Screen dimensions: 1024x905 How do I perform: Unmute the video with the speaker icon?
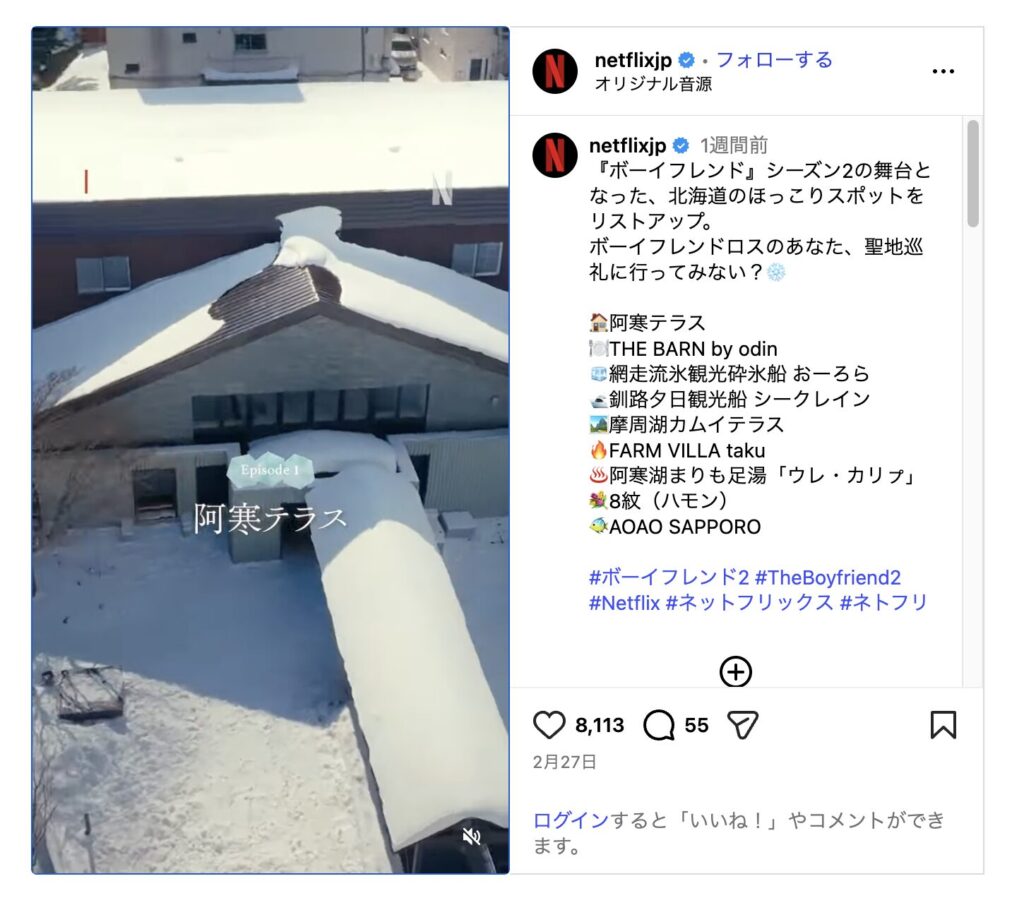coord(471,836)
